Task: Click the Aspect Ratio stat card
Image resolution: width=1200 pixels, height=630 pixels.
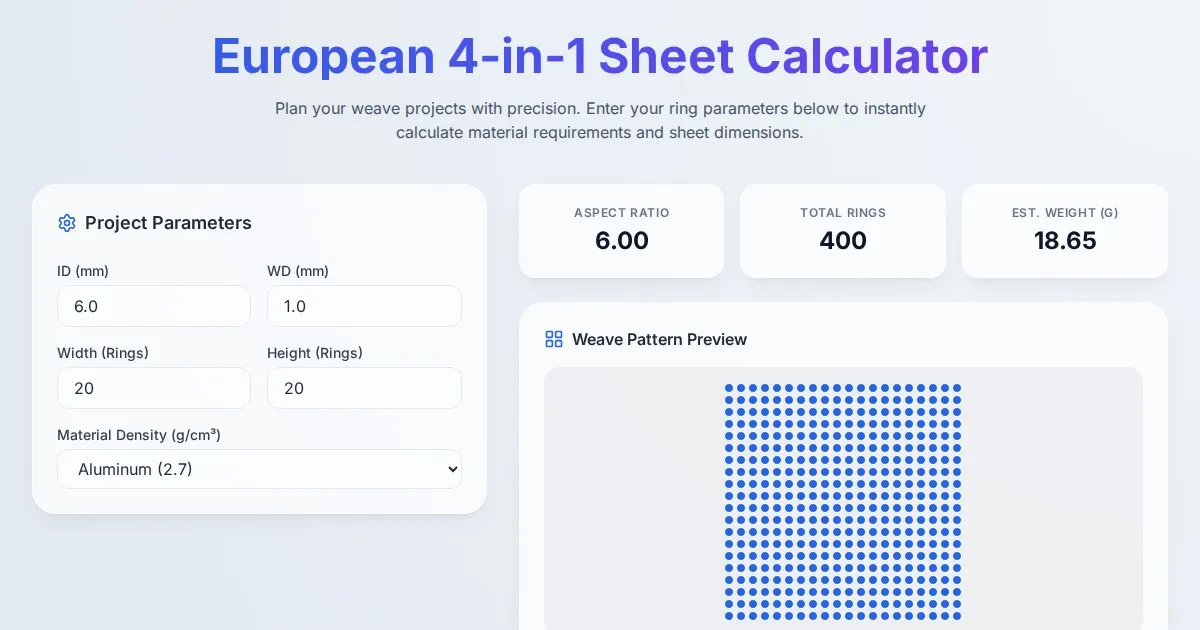Action: pyautogui.click(x=621, y=231)
